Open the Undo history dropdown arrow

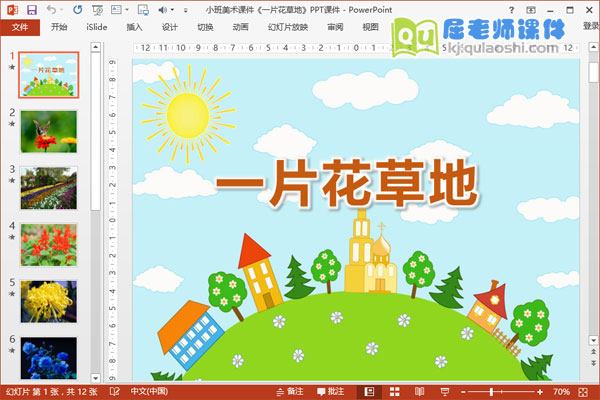point(61,10)
